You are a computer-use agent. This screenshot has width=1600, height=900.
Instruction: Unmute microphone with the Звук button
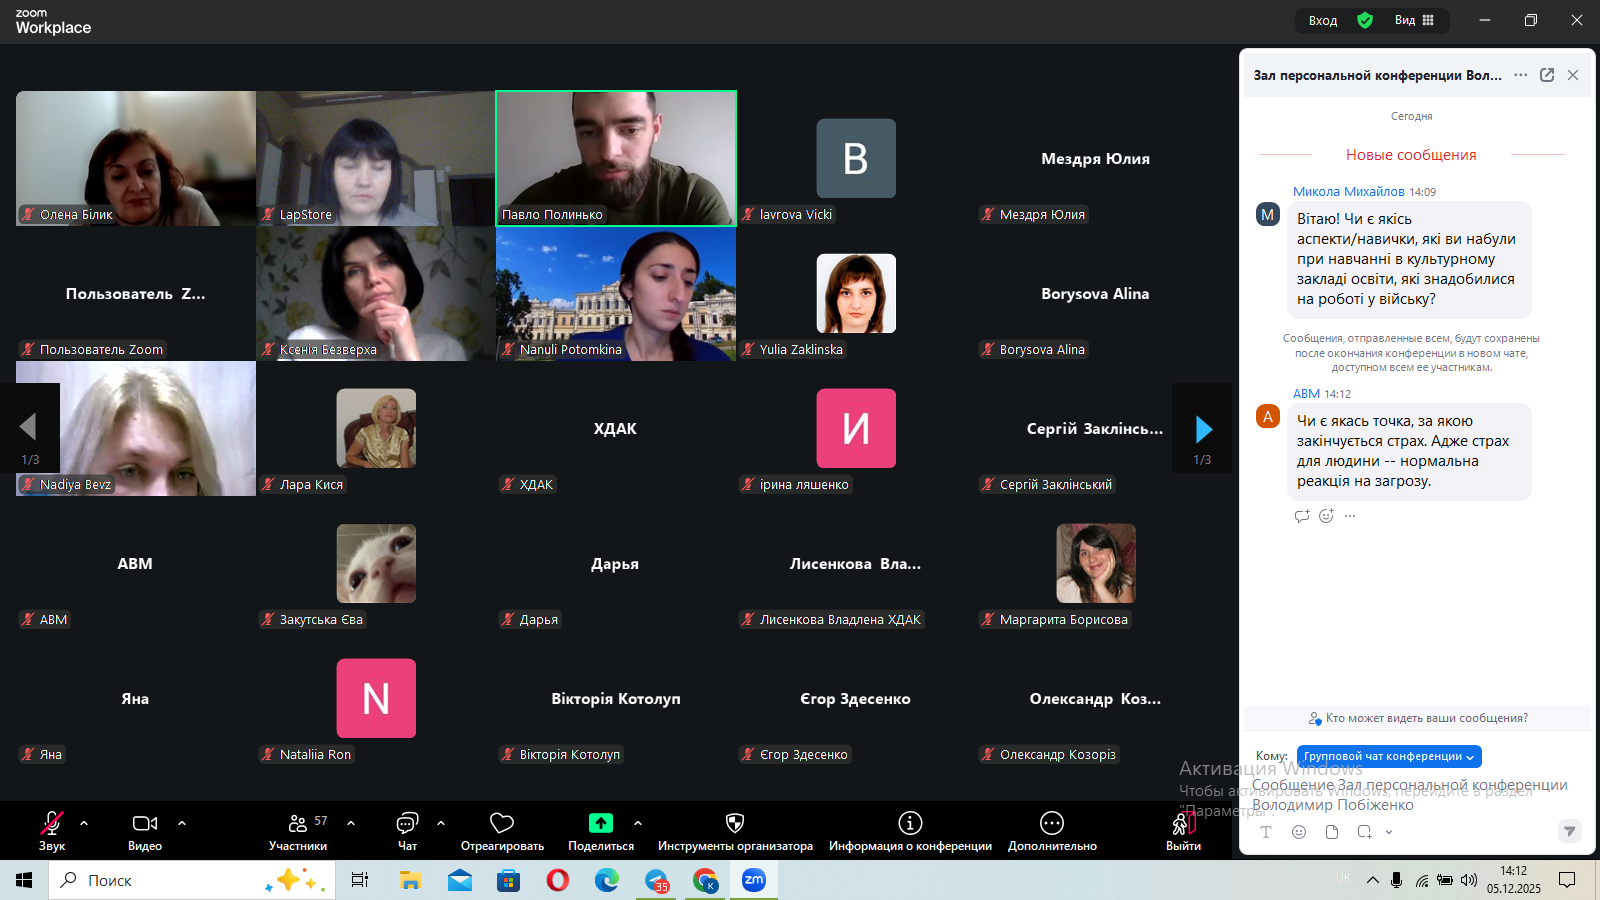tap(52, 830)
